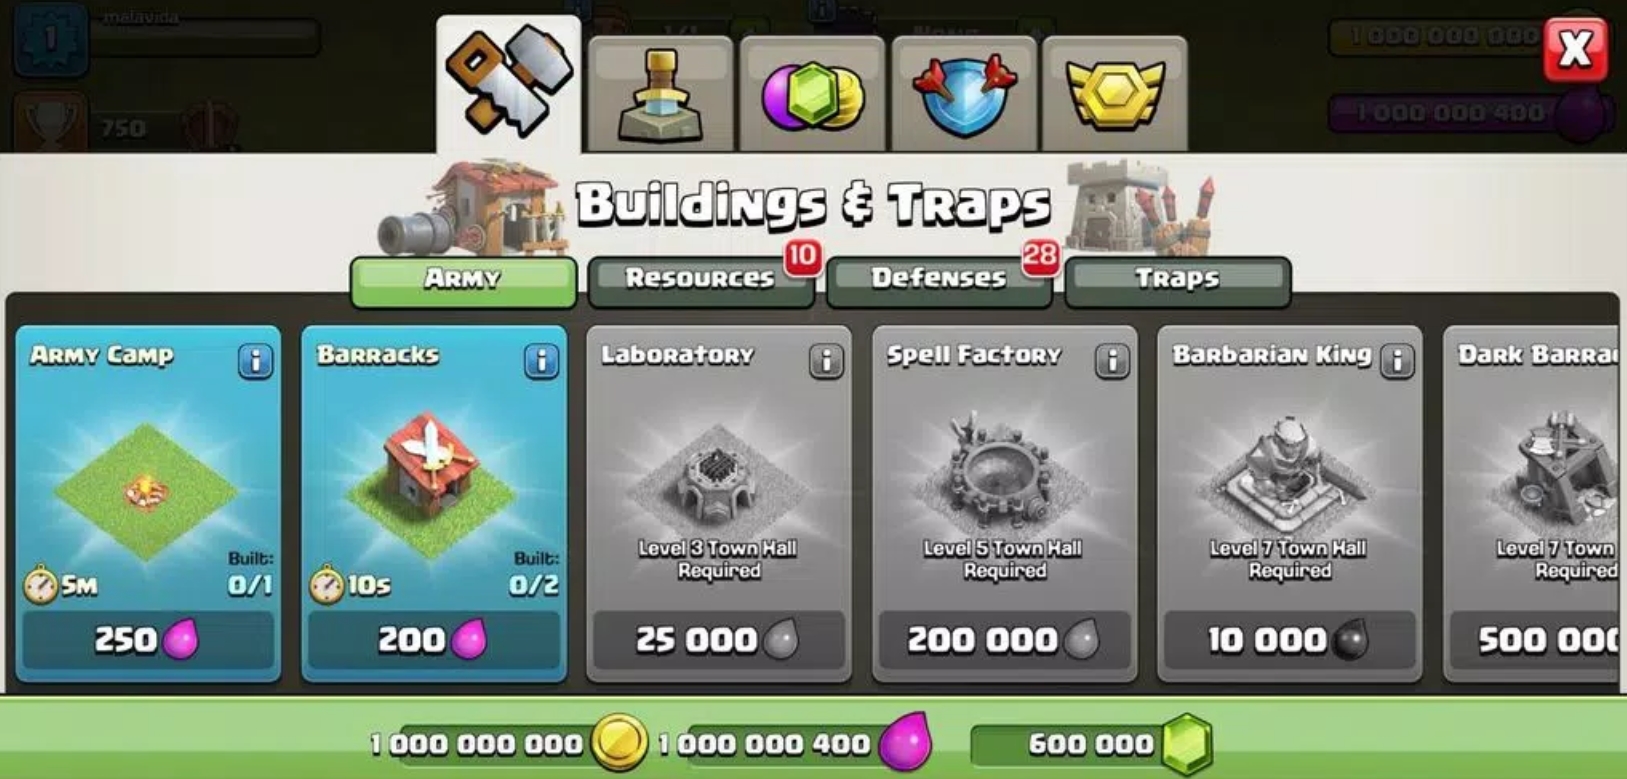Show info for Laboratory
This screenshot has width=1627, height=779.
point(826,361)
